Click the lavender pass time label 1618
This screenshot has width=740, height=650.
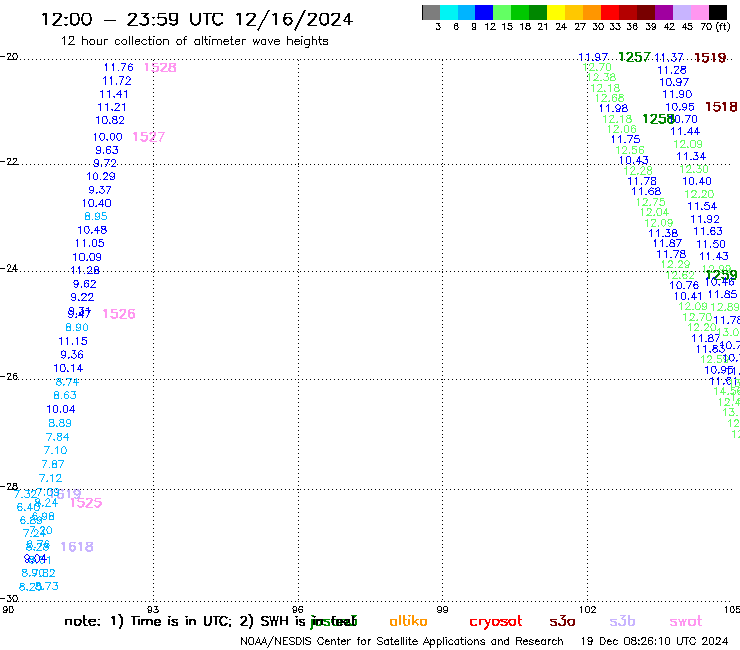pyautogui.click(x=77, y=547)
